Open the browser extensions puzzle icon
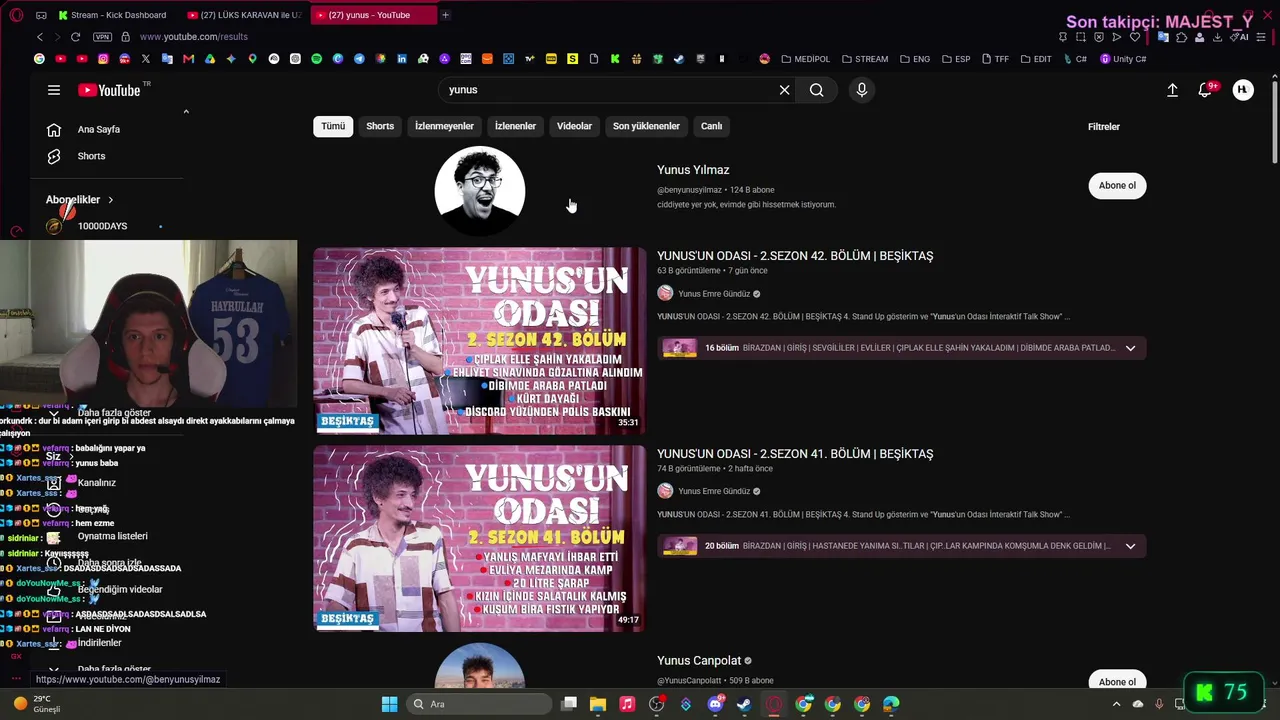This screenshot has width=1280, height=720. click(1181, 37)
